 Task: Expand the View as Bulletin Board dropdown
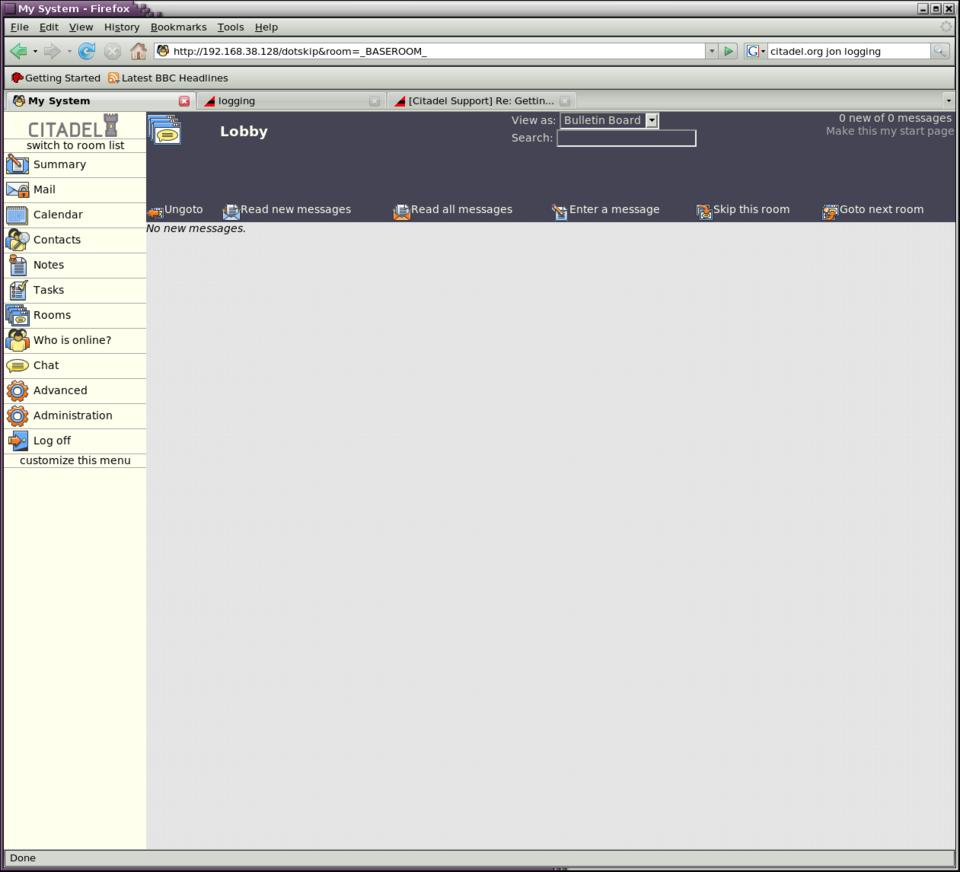pos(651,120)
